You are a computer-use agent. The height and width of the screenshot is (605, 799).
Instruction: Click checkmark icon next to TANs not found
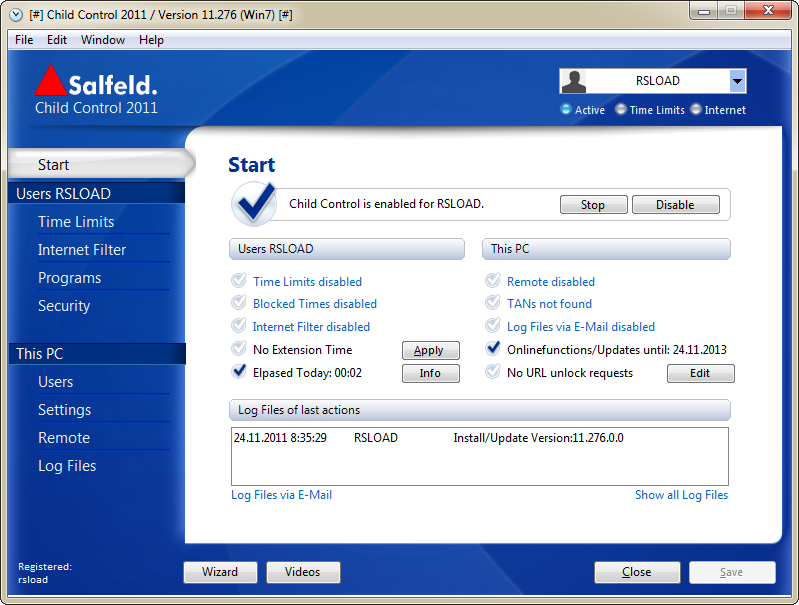[x=493, y=303]
